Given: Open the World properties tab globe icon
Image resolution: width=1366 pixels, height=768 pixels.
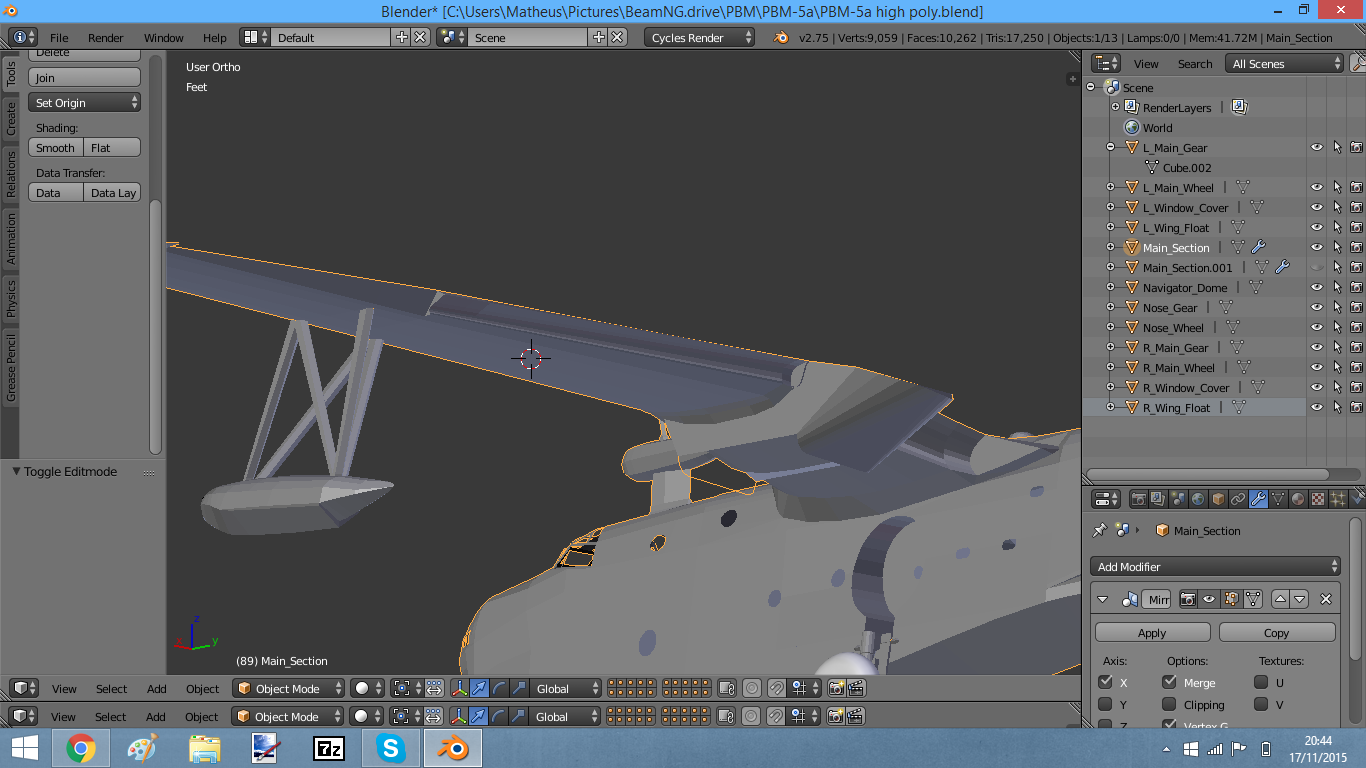Looking at the screenshot, I should coord(1198,498).
